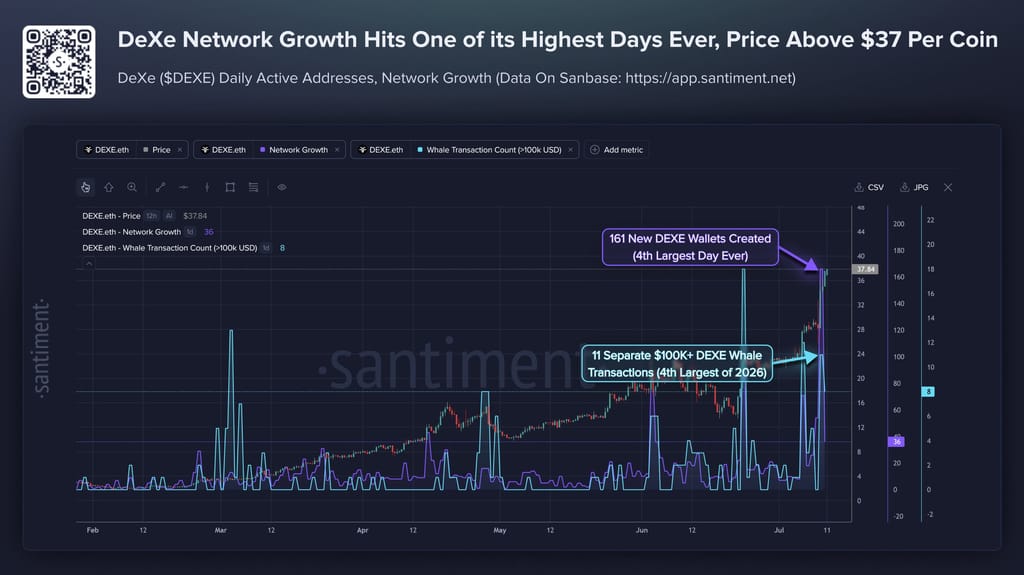Click the Feb label on the time axis

coord(93,531)
